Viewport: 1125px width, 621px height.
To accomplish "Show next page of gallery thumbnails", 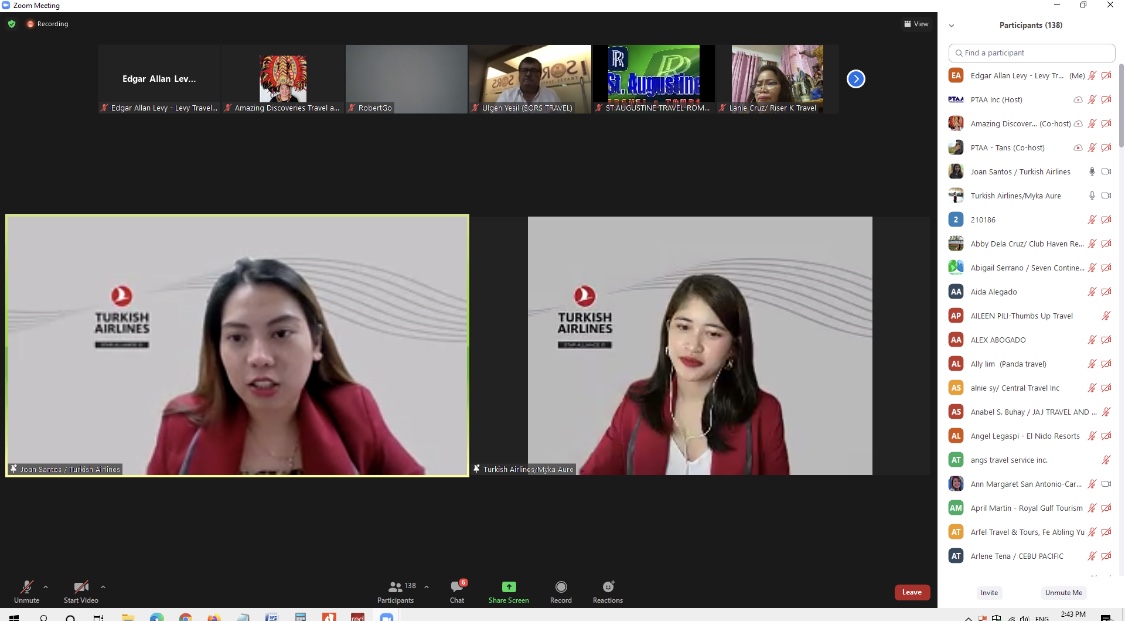I will coord(856,79).
